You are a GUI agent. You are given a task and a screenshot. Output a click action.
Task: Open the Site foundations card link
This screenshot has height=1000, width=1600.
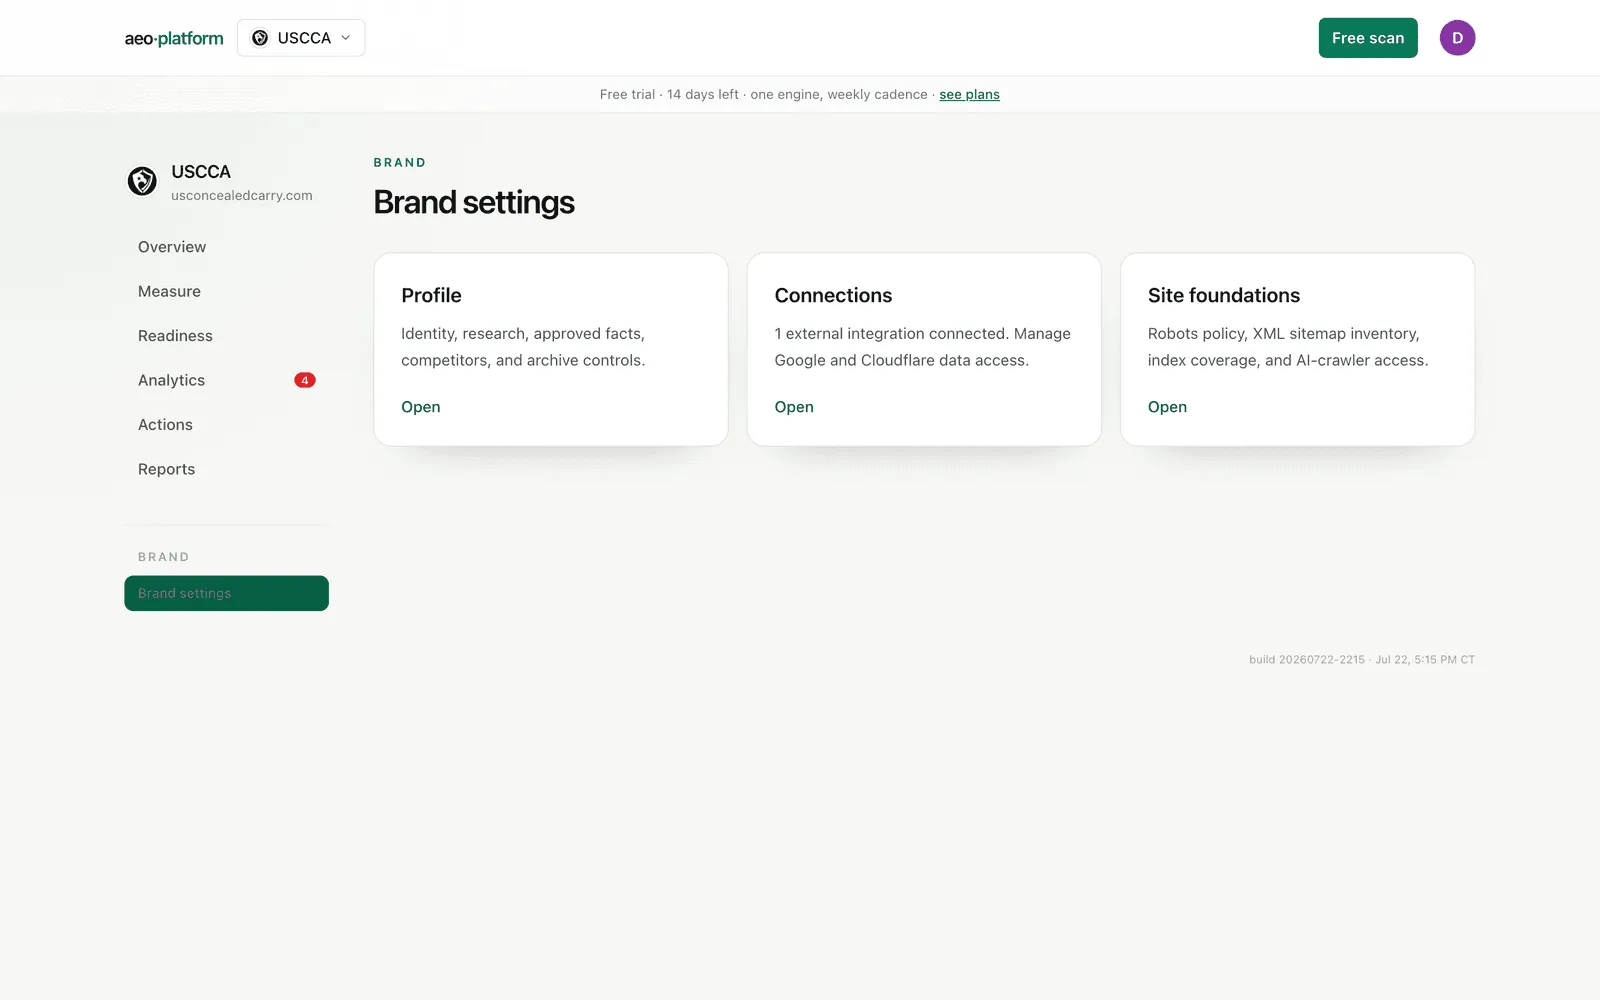pos(1167,407)
